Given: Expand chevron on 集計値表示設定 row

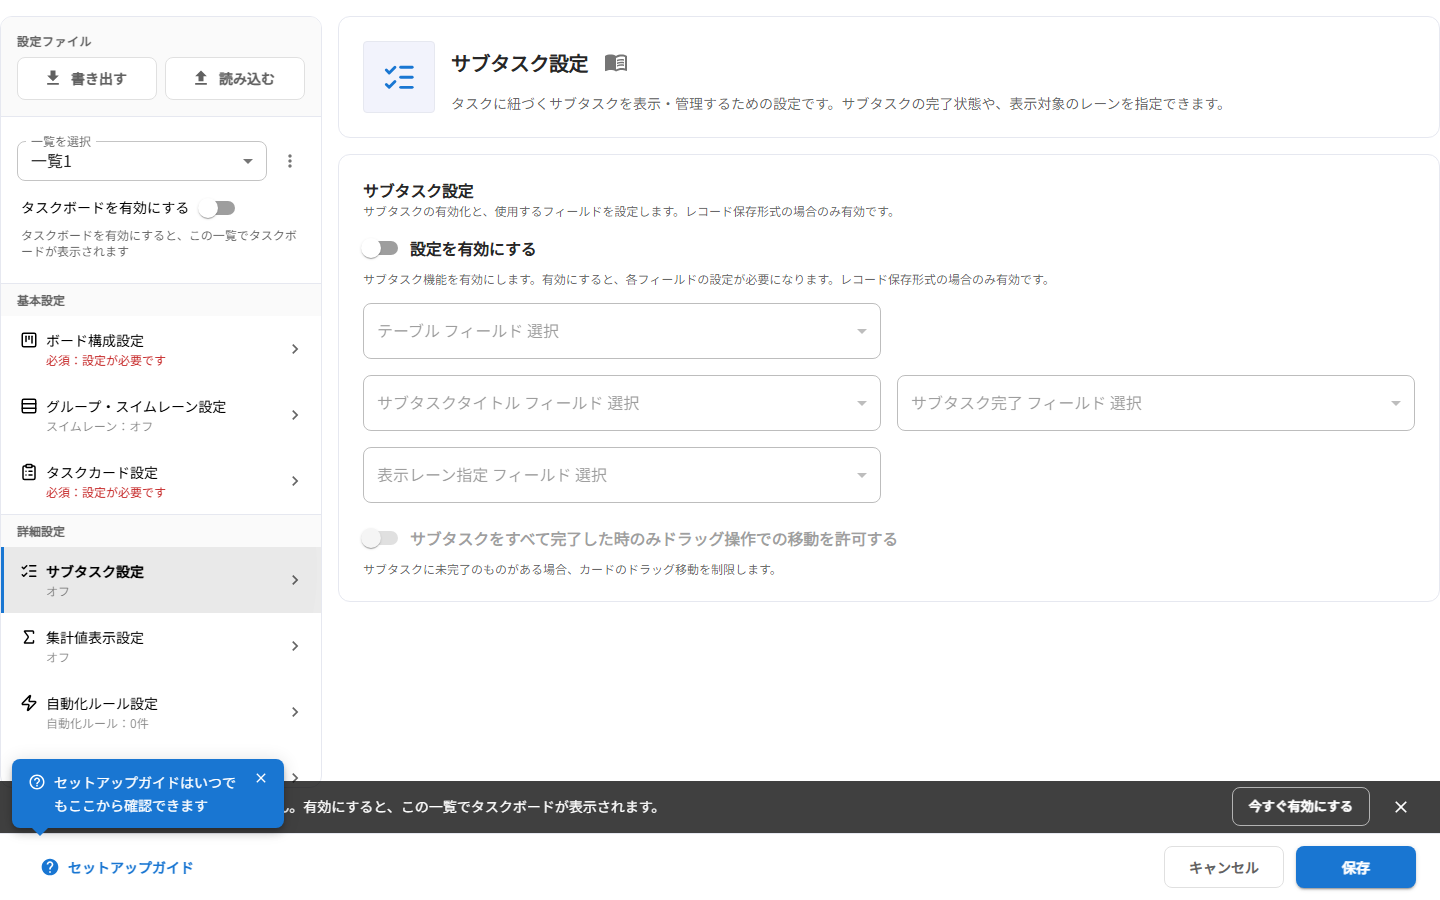Looking at the screenshot, I should pos(295,646).
